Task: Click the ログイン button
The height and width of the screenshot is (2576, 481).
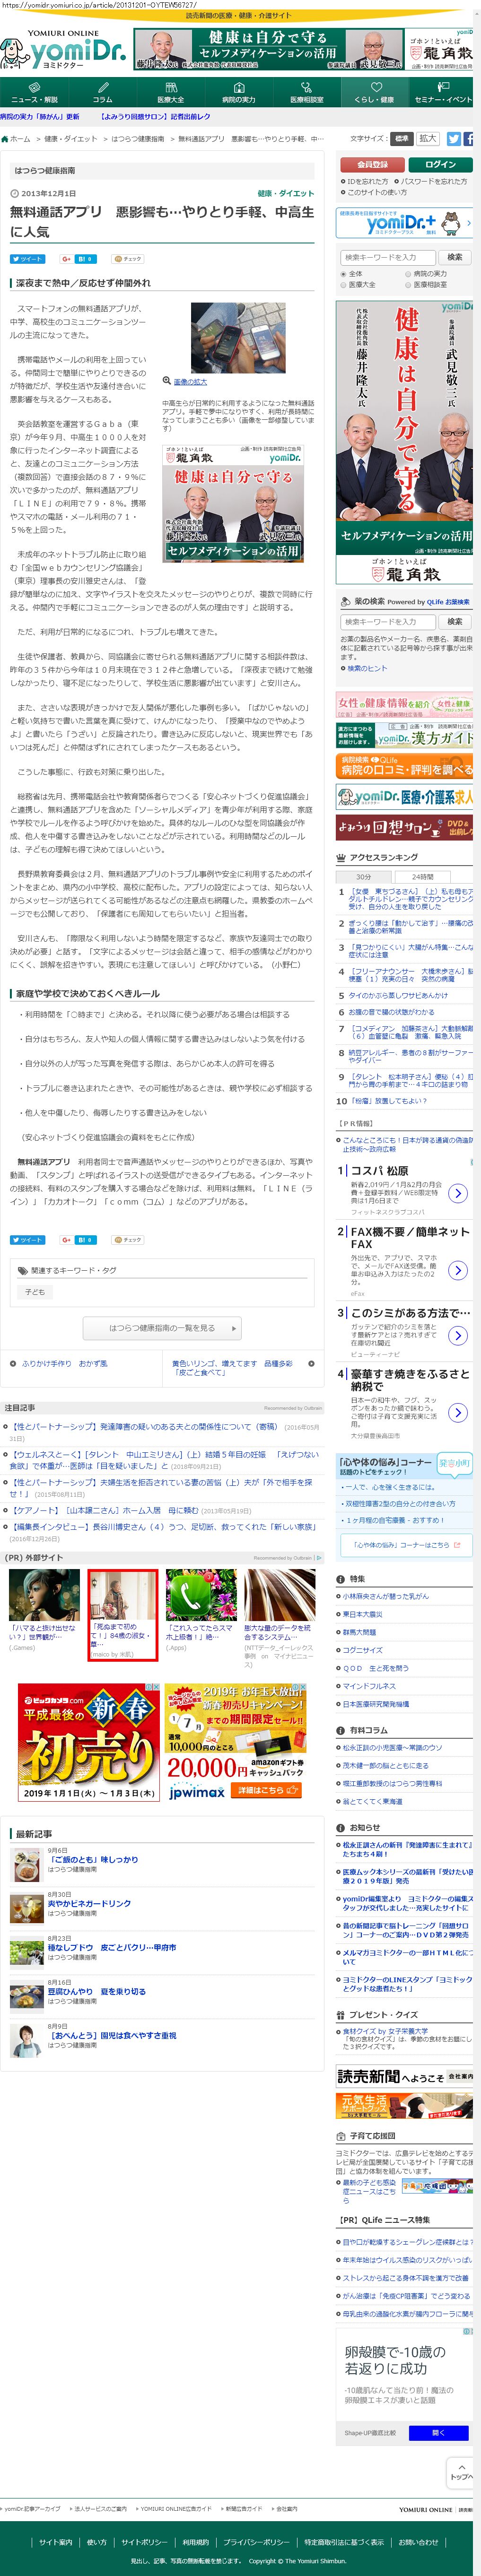Action: 440,164
